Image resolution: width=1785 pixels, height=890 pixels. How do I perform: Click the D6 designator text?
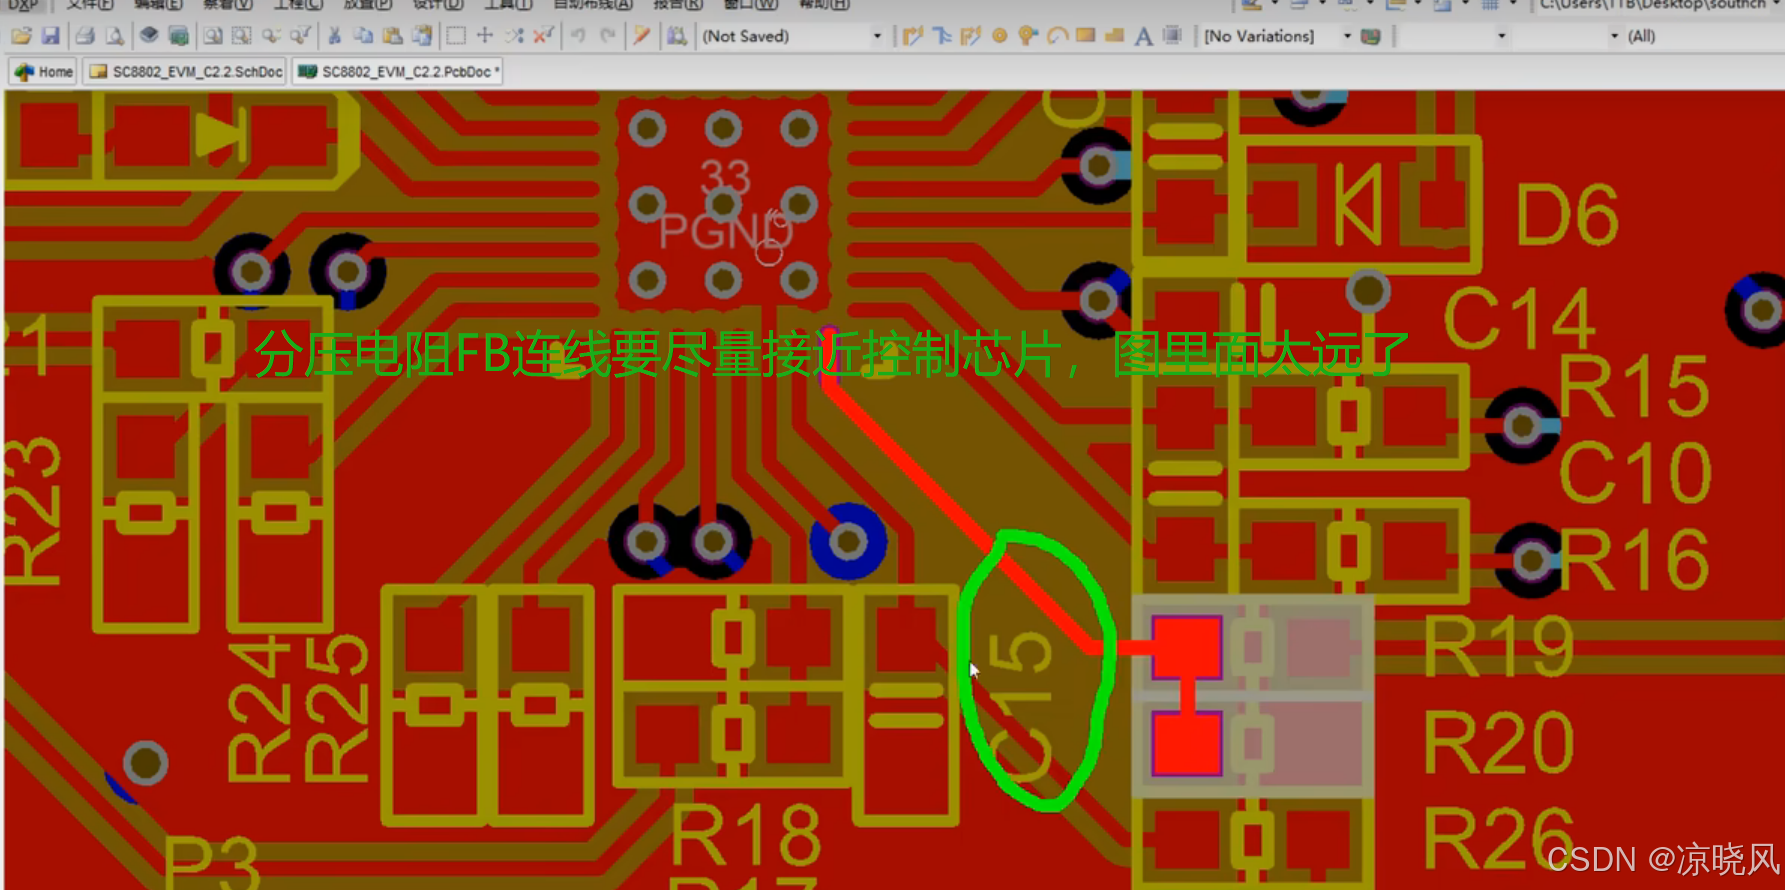(x=1566, y=215)
